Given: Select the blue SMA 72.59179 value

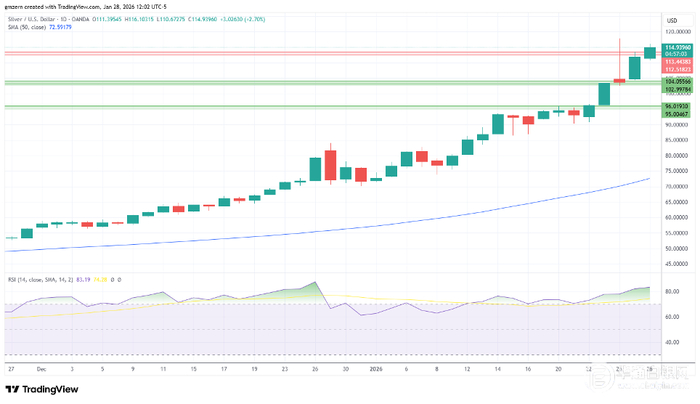Looking at the screenshot, I should coord(60,27).
